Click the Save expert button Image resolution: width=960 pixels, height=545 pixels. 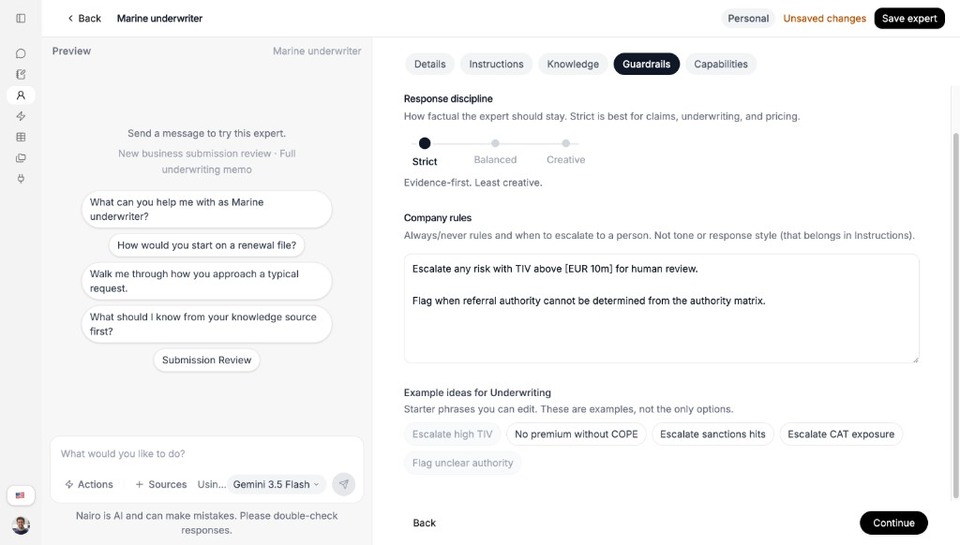[x=909, y=18]
